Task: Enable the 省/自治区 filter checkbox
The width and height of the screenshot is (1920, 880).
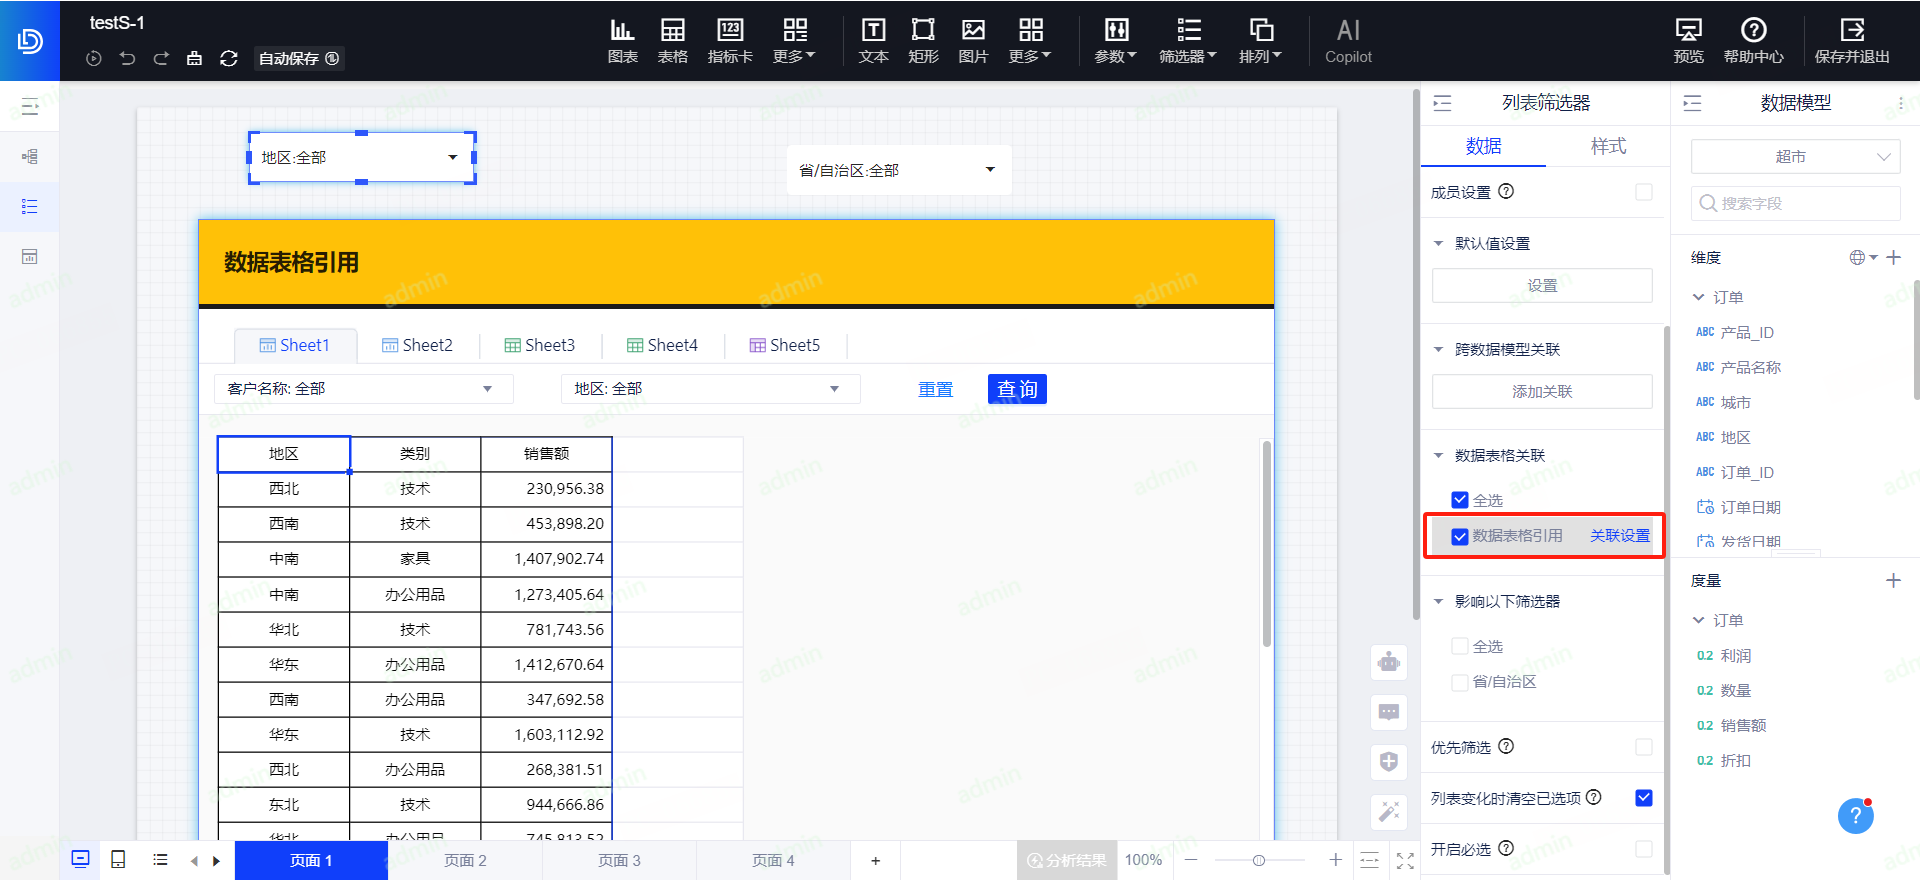Action: pos(1460,682)
